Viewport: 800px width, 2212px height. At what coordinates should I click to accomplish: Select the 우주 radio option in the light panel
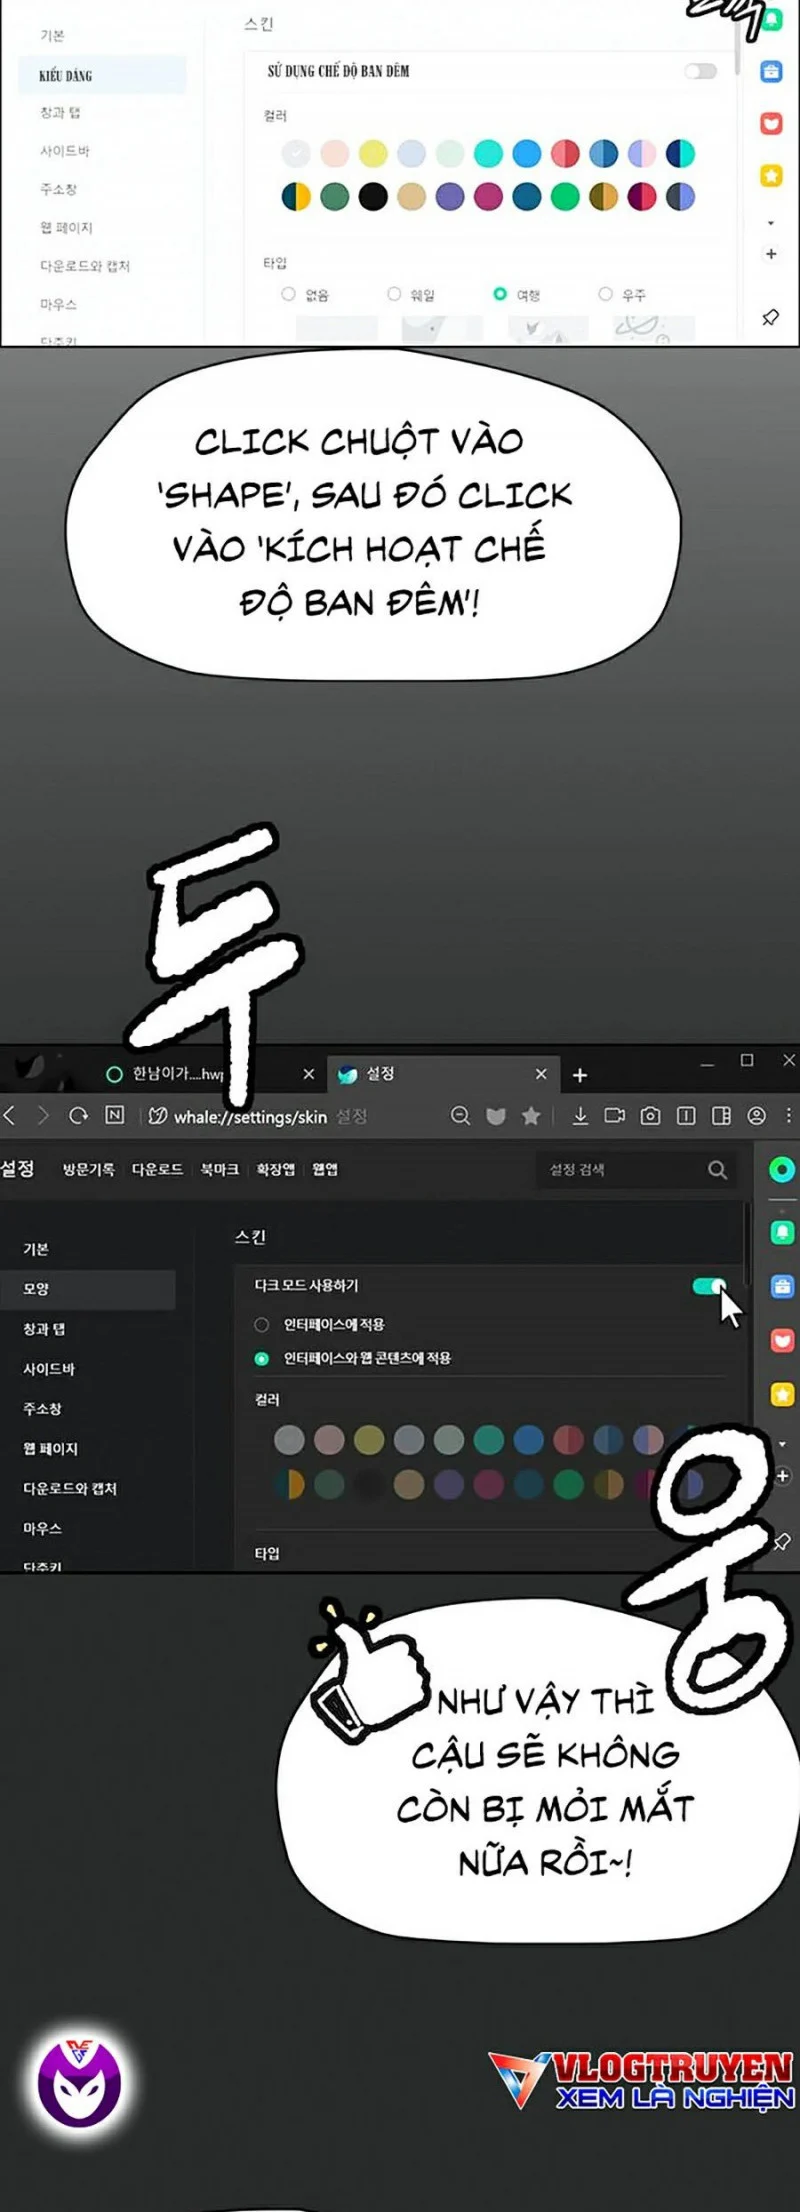[x=605, y=294]
